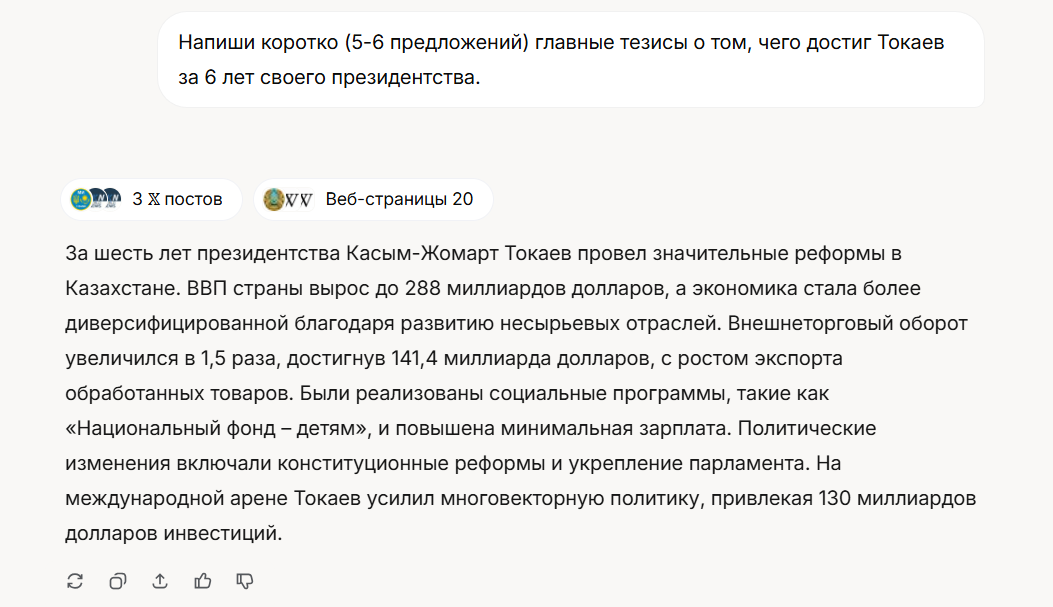Click the word «Токаев» in the user prompt
This screenshot has height=607, width=1053.
point(911,42)
